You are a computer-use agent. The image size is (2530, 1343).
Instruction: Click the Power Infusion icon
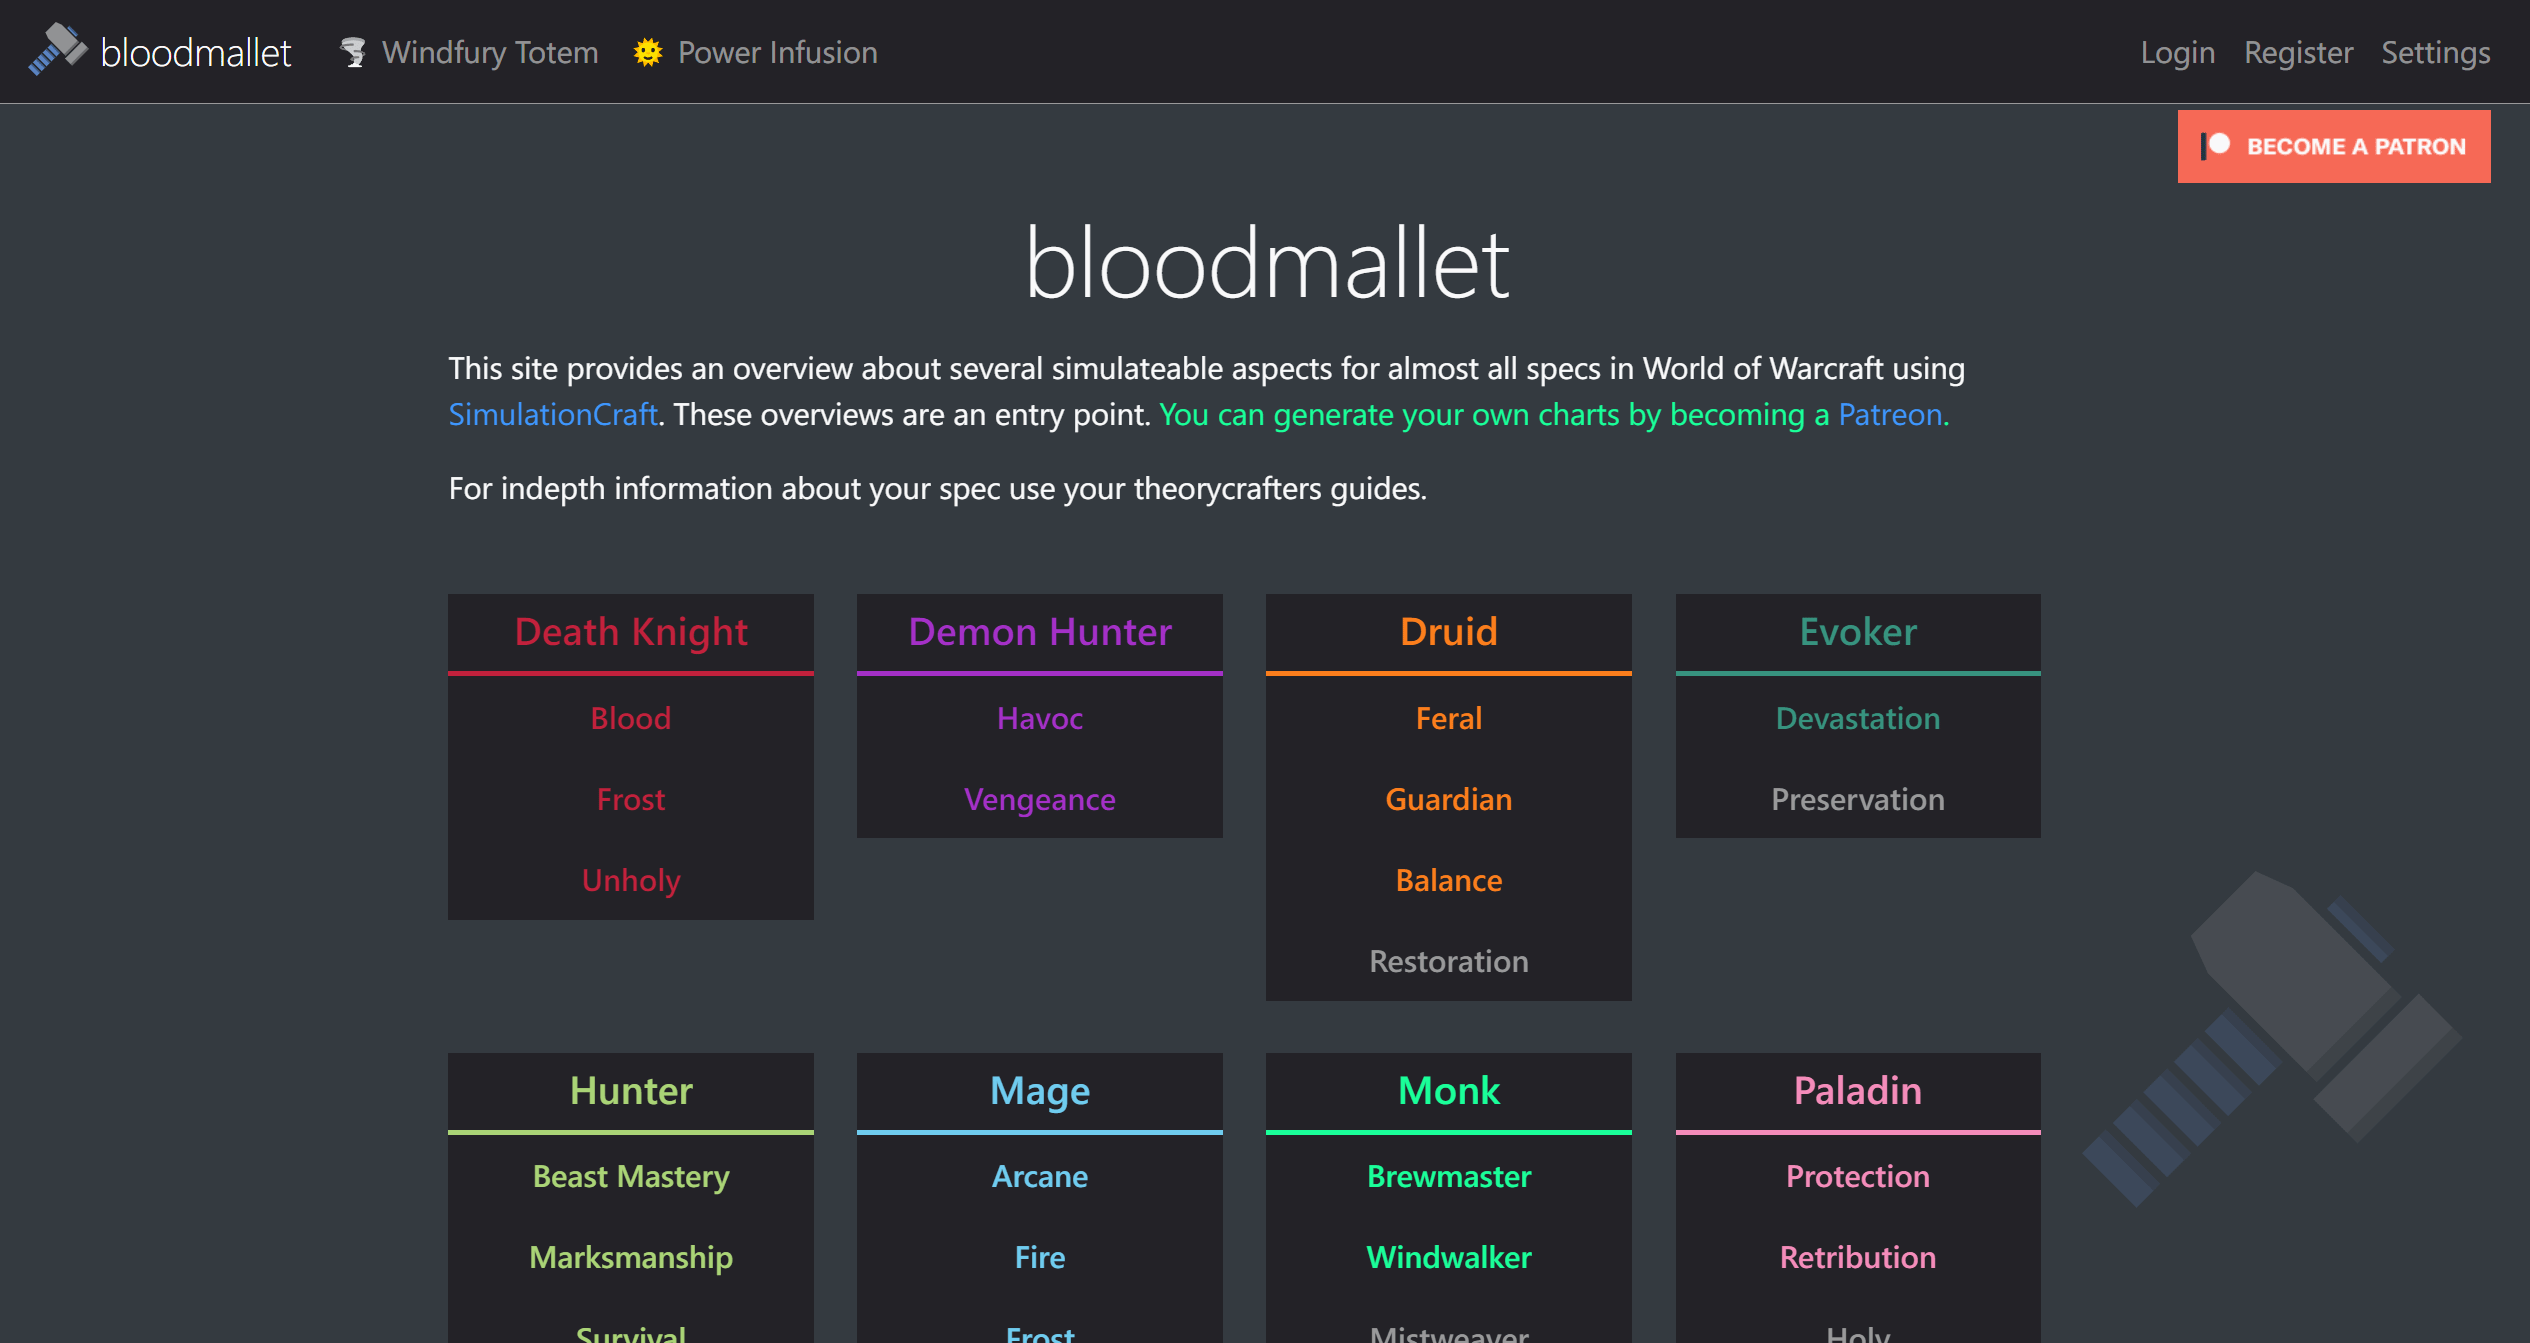[x=648, y=52]
